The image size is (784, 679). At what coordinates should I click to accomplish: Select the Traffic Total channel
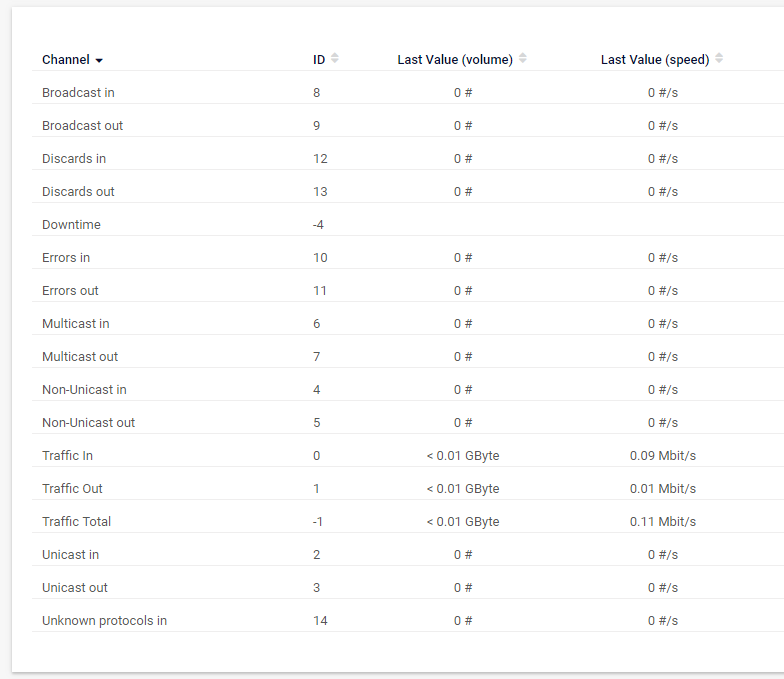tap(76, 522)
